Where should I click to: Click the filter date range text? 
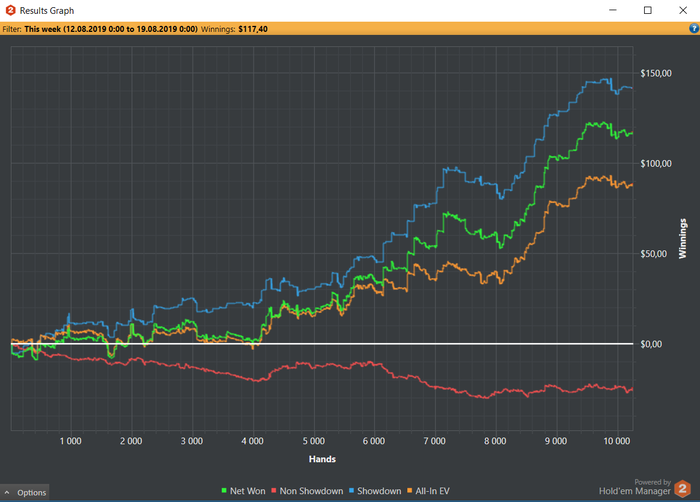(111, 29)
